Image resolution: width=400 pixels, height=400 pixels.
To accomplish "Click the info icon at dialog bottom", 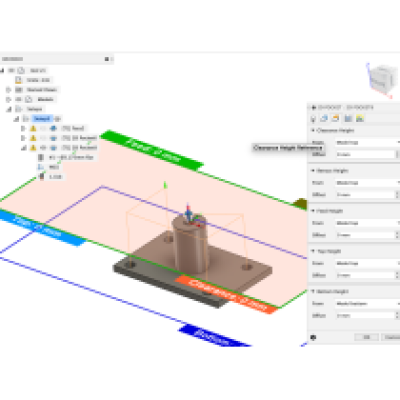I will [x=313, y=337].
